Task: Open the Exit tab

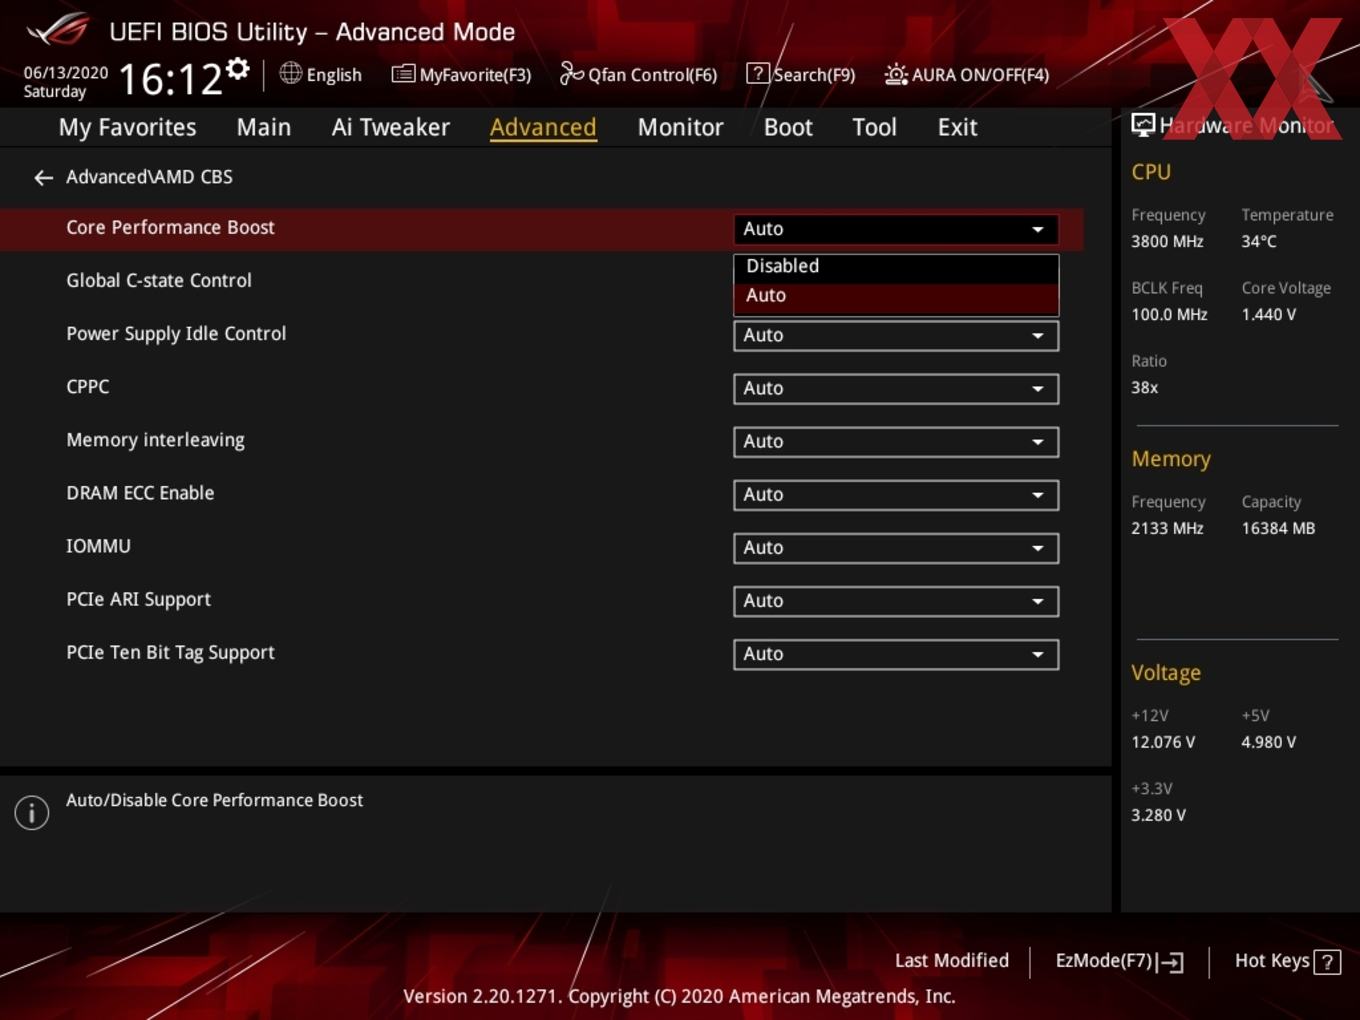Action: [957, 127]
